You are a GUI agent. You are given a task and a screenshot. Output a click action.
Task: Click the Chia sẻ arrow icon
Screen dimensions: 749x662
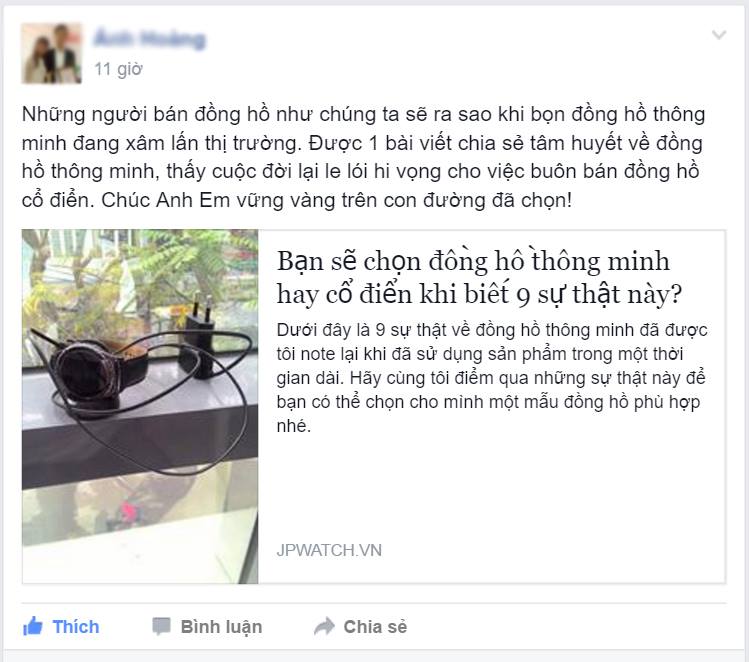[x=324, y=626]
